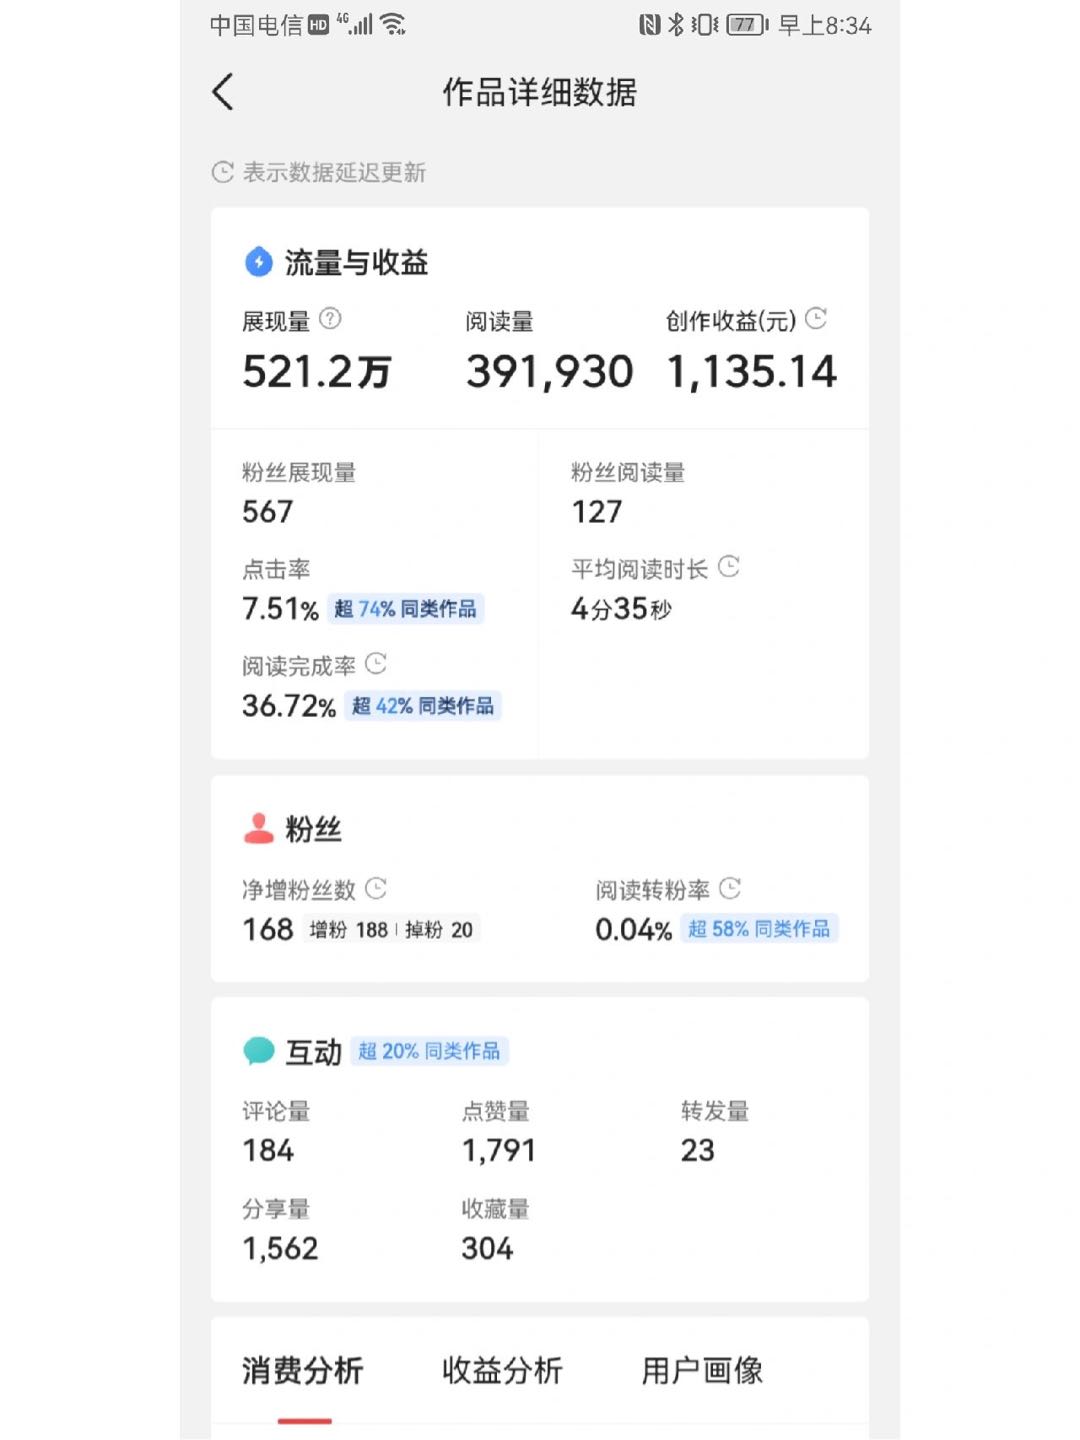The height and width of the screenshot is (1440, 1080).
Task: Tap the 1,135.14 creation income value
Action: [x=752, y=372]
